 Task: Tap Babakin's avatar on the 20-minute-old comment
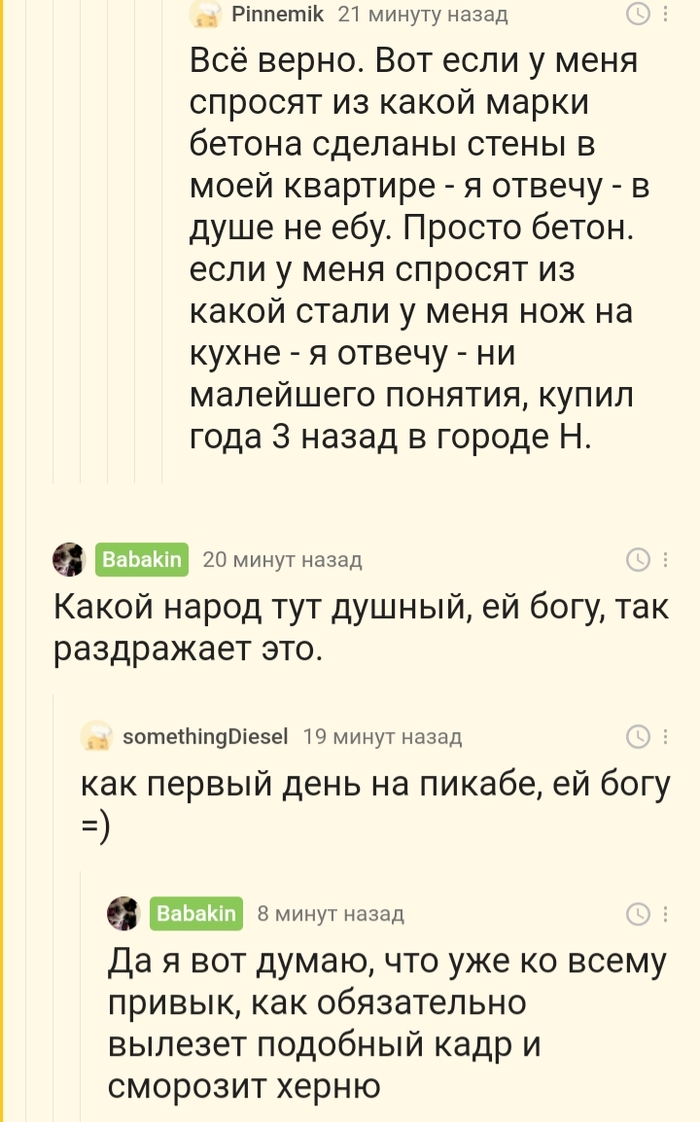[68, 560]
